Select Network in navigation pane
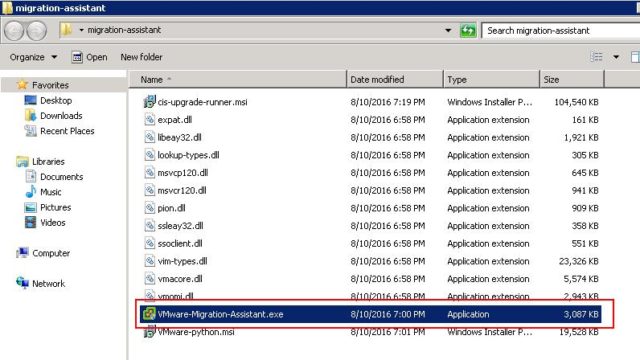Viewport: 640px width, 360px height. 49,284
